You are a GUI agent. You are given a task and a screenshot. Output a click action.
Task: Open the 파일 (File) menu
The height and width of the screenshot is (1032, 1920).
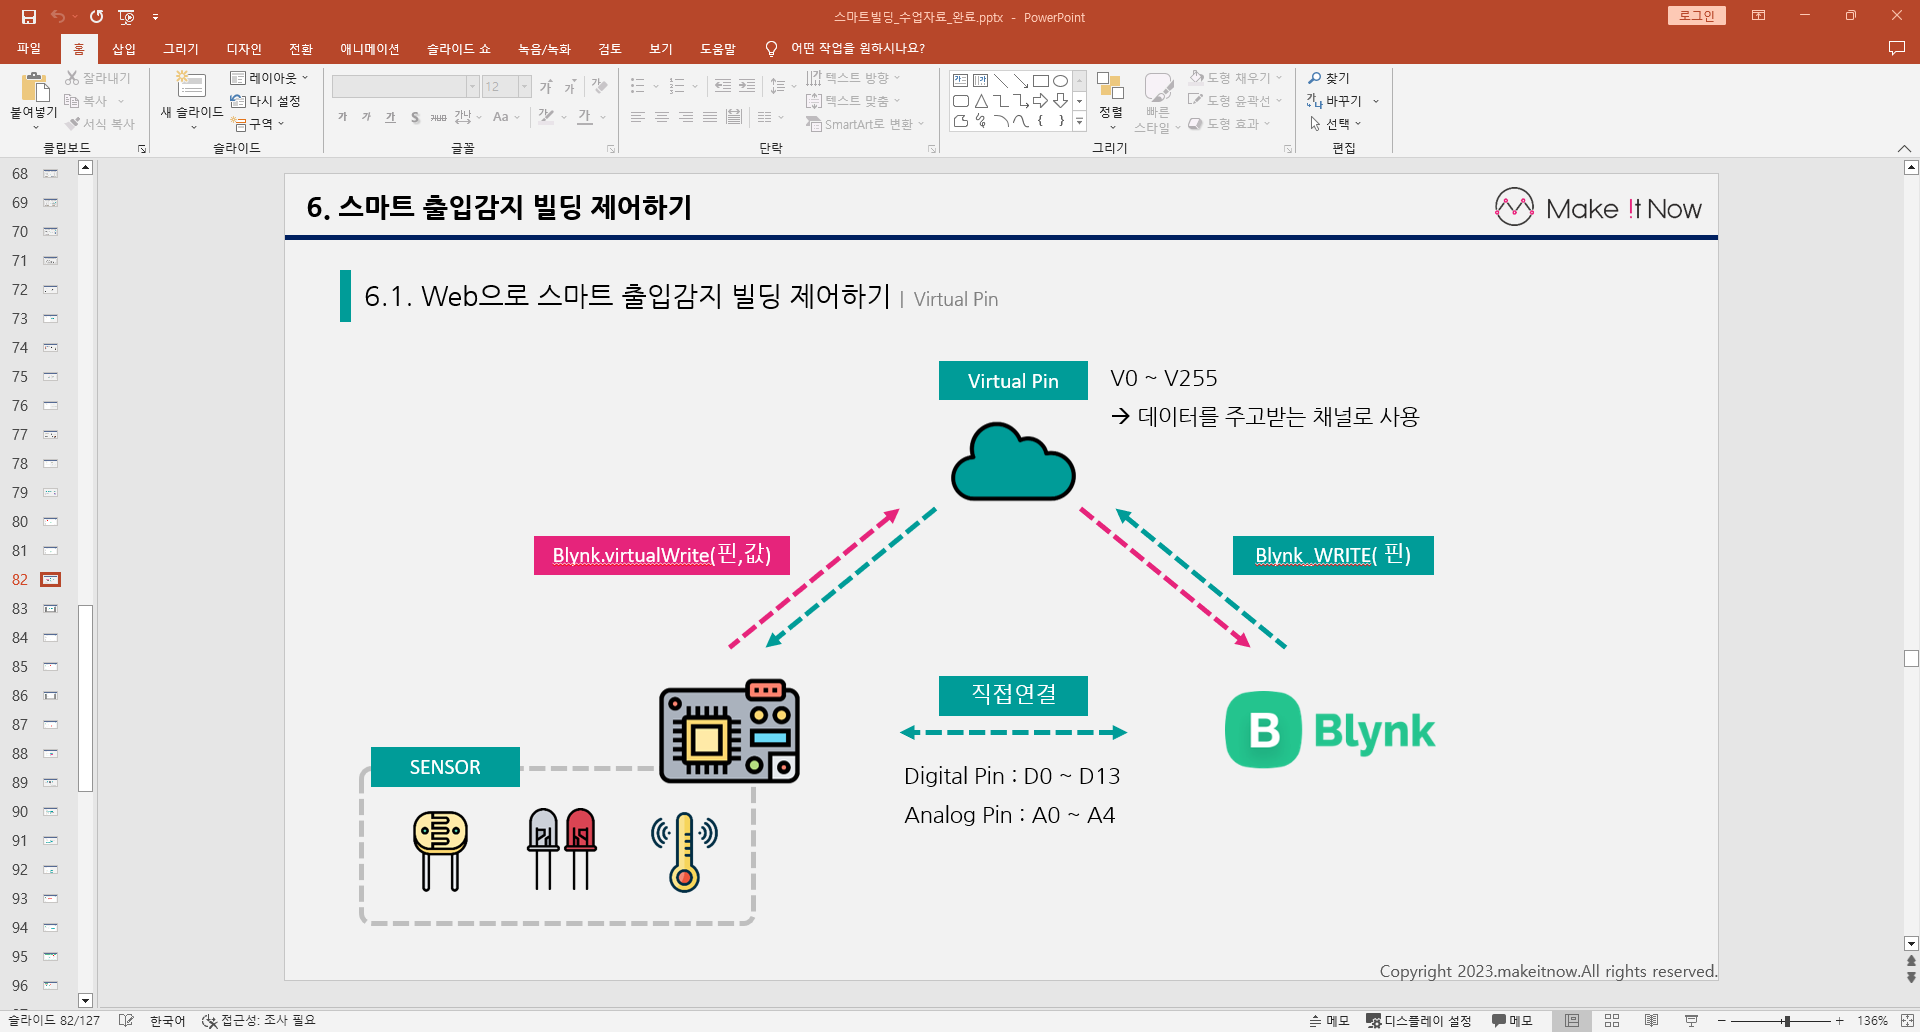tap(29, 48)
